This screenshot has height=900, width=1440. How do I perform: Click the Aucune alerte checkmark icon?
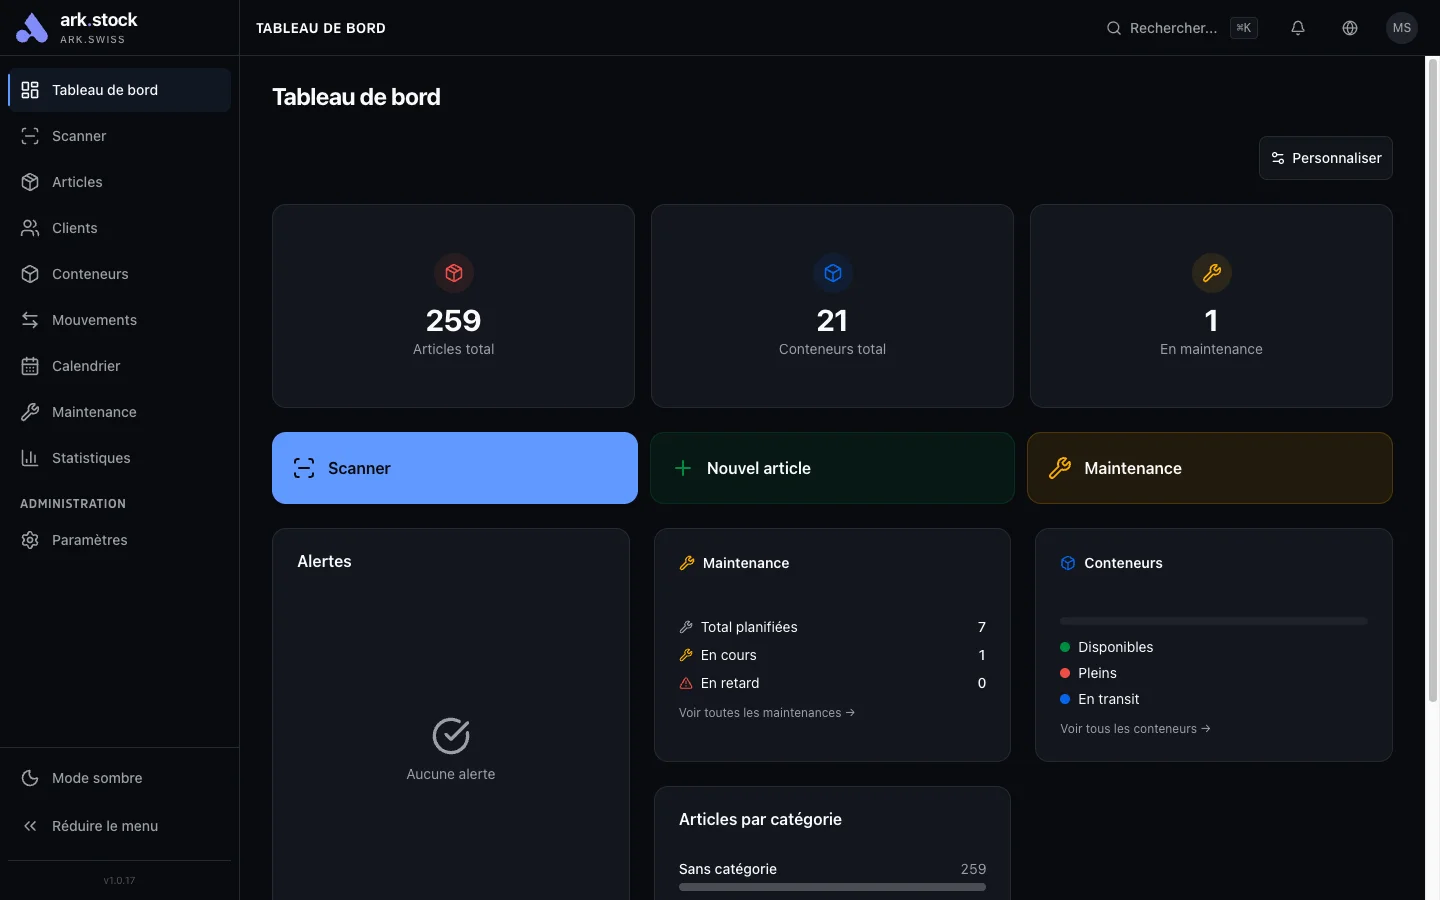pyautogui.click(x=451, y=736)
